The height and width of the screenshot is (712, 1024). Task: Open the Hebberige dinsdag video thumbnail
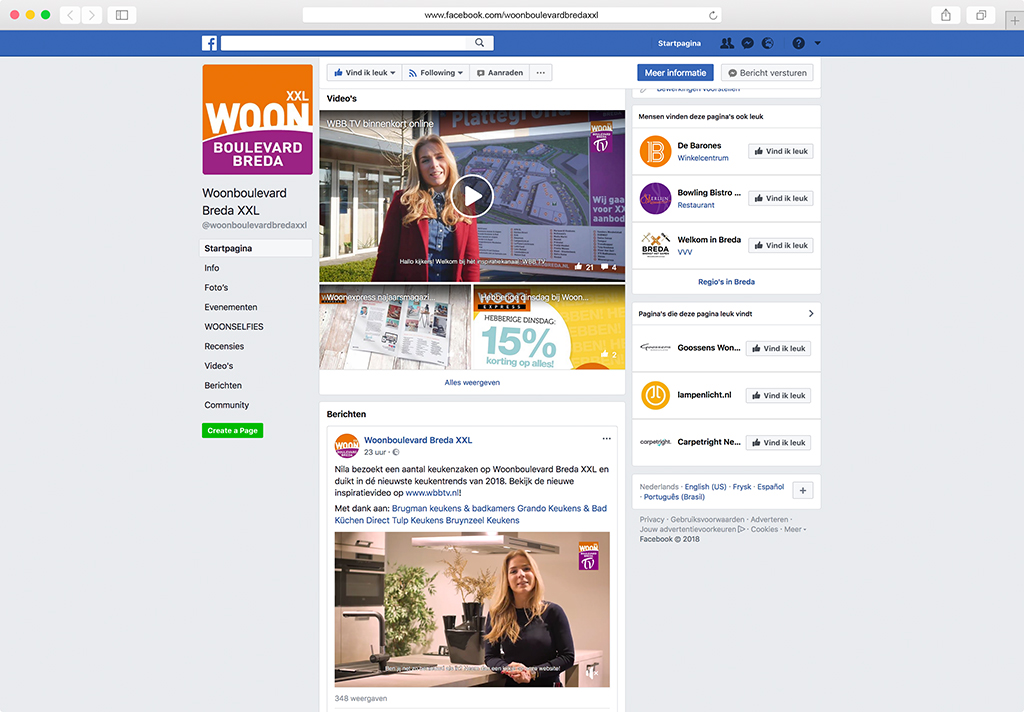(x=549, y=328)
